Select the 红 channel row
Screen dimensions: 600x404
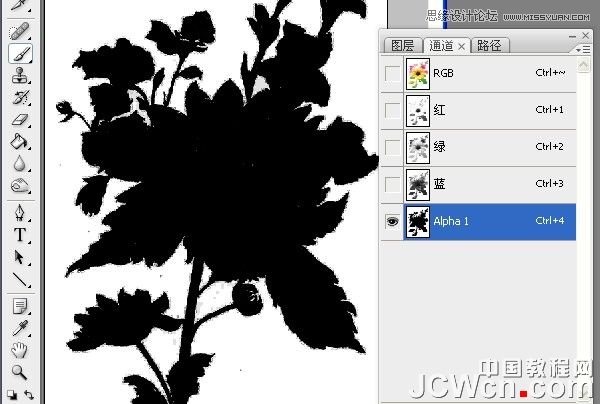pyautogui.click(x=490, y=110)
